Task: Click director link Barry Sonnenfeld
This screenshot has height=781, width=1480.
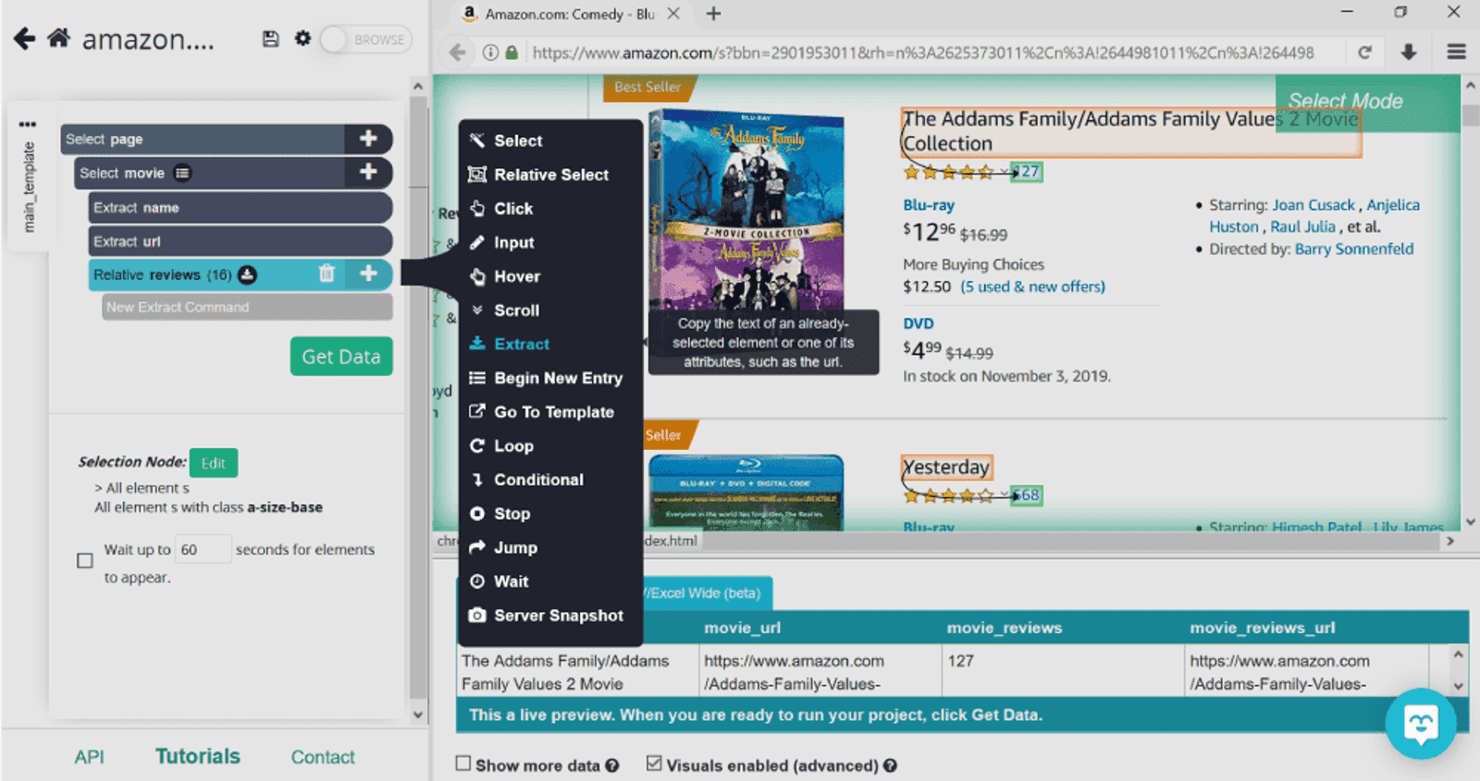Action: point(1354,249)
